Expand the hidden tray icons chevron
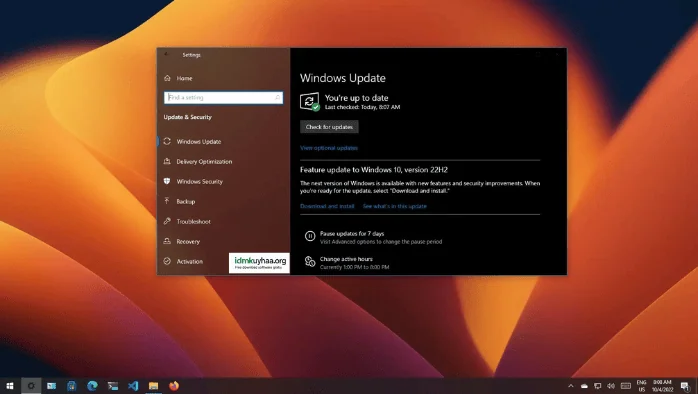The image size is (698, 394). (x=571, y=386)
